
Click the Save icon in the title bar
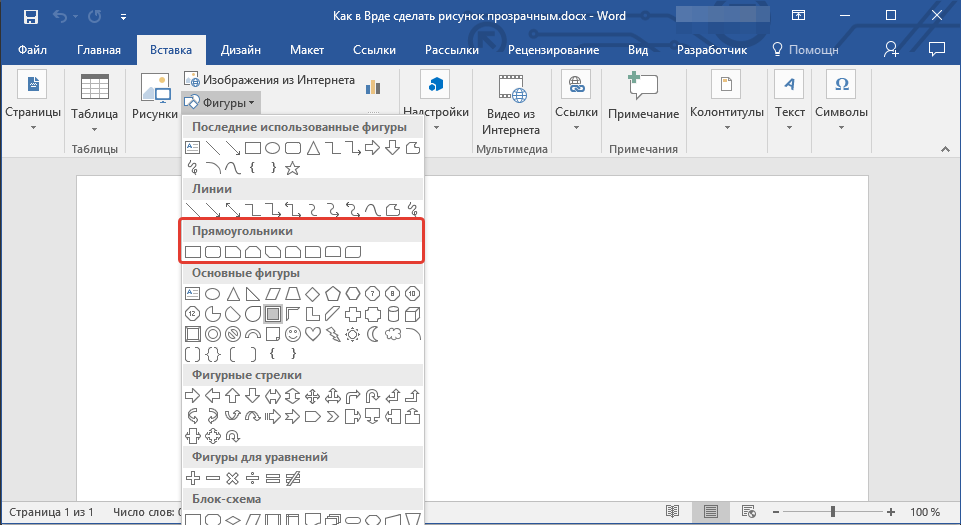click(31, 17)
